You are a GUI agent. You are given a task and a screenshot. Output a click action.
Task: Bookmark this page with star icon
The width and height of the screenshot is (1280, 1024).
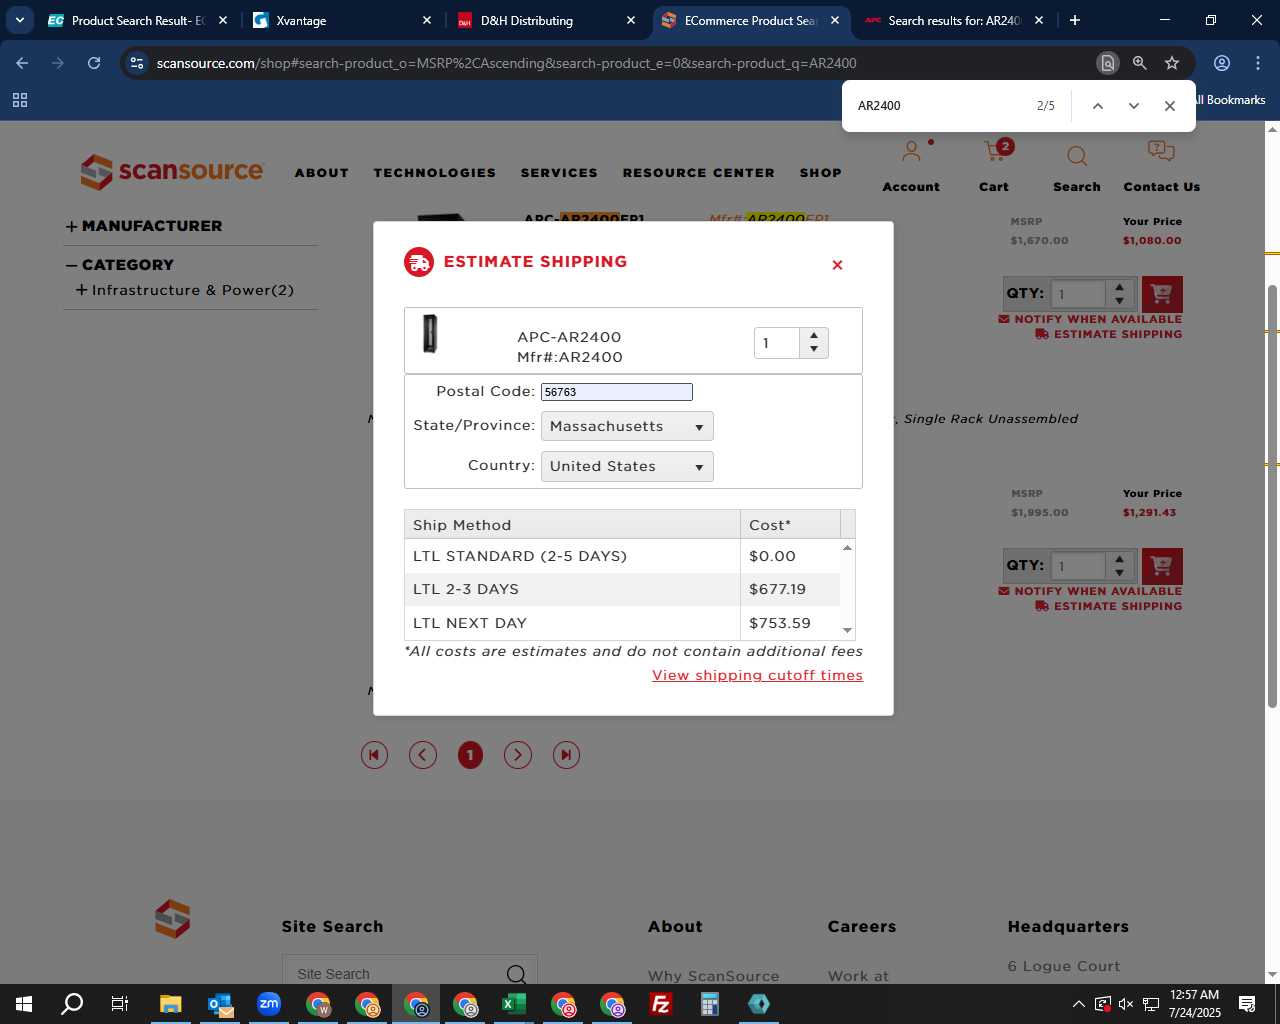coord(1172,63)
